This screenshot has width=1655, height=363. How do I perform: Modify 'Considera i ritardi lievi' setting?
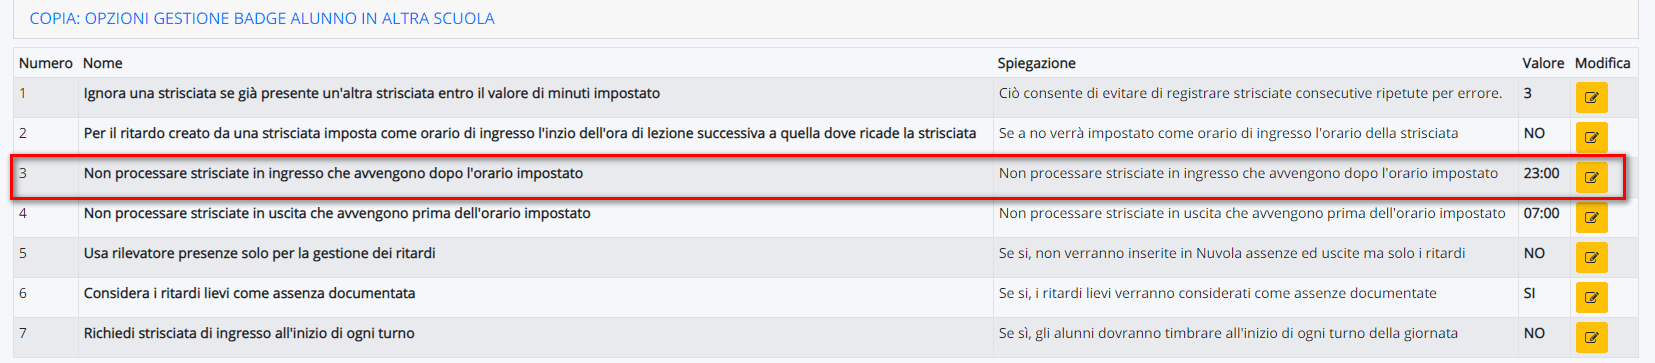(x=1591, y=297)
